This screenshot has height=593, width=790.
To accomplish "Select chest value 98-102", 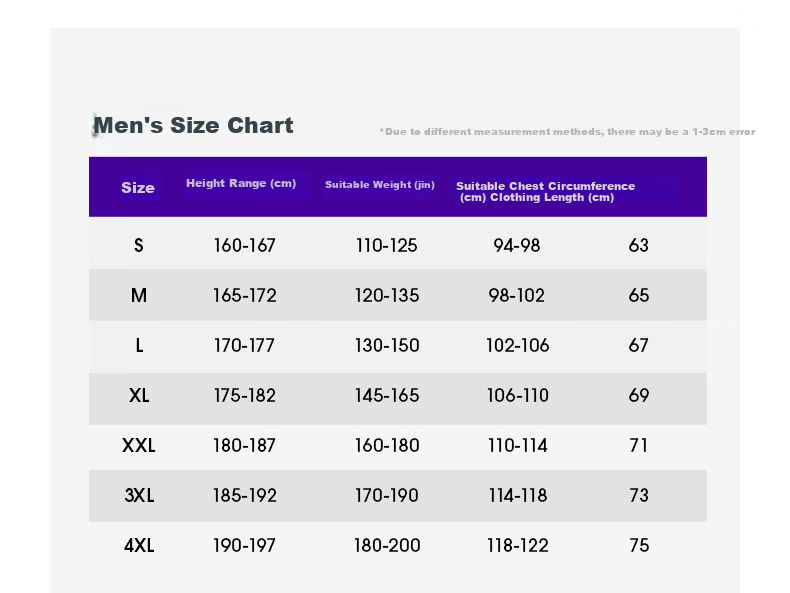I will (x=516, y=295).
